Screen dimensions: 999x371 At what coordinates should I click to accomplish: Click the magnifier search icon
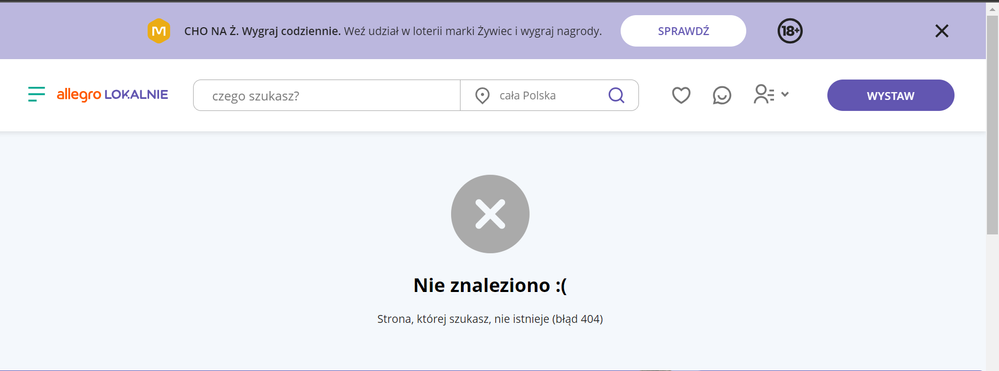tap(616, 96)
